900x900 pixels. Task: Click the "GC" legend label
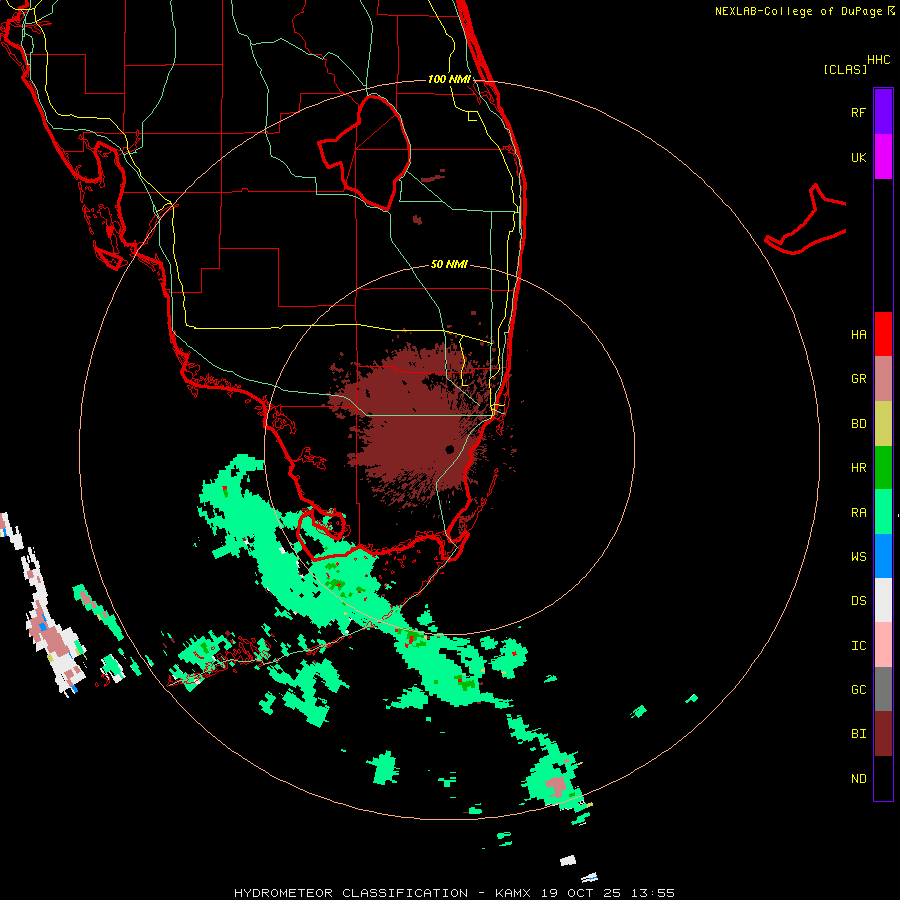click(858, 690)
